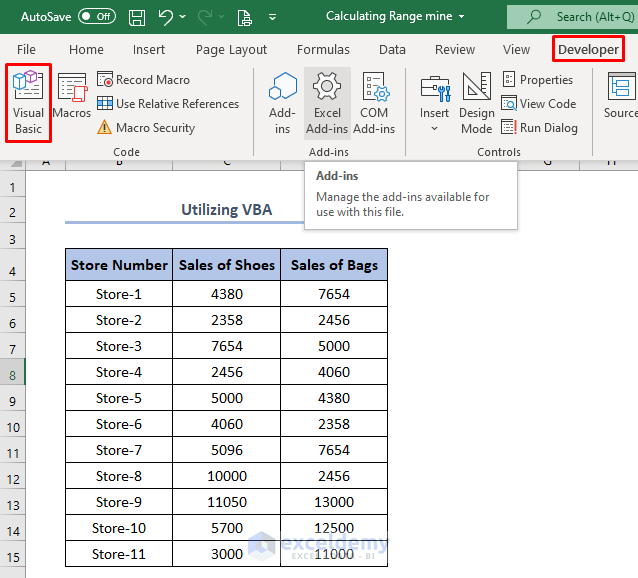Select the Sales of Bags header cell
Image resolution: width=638 pixels, height=578 pixels.
(x=334, y=265)
